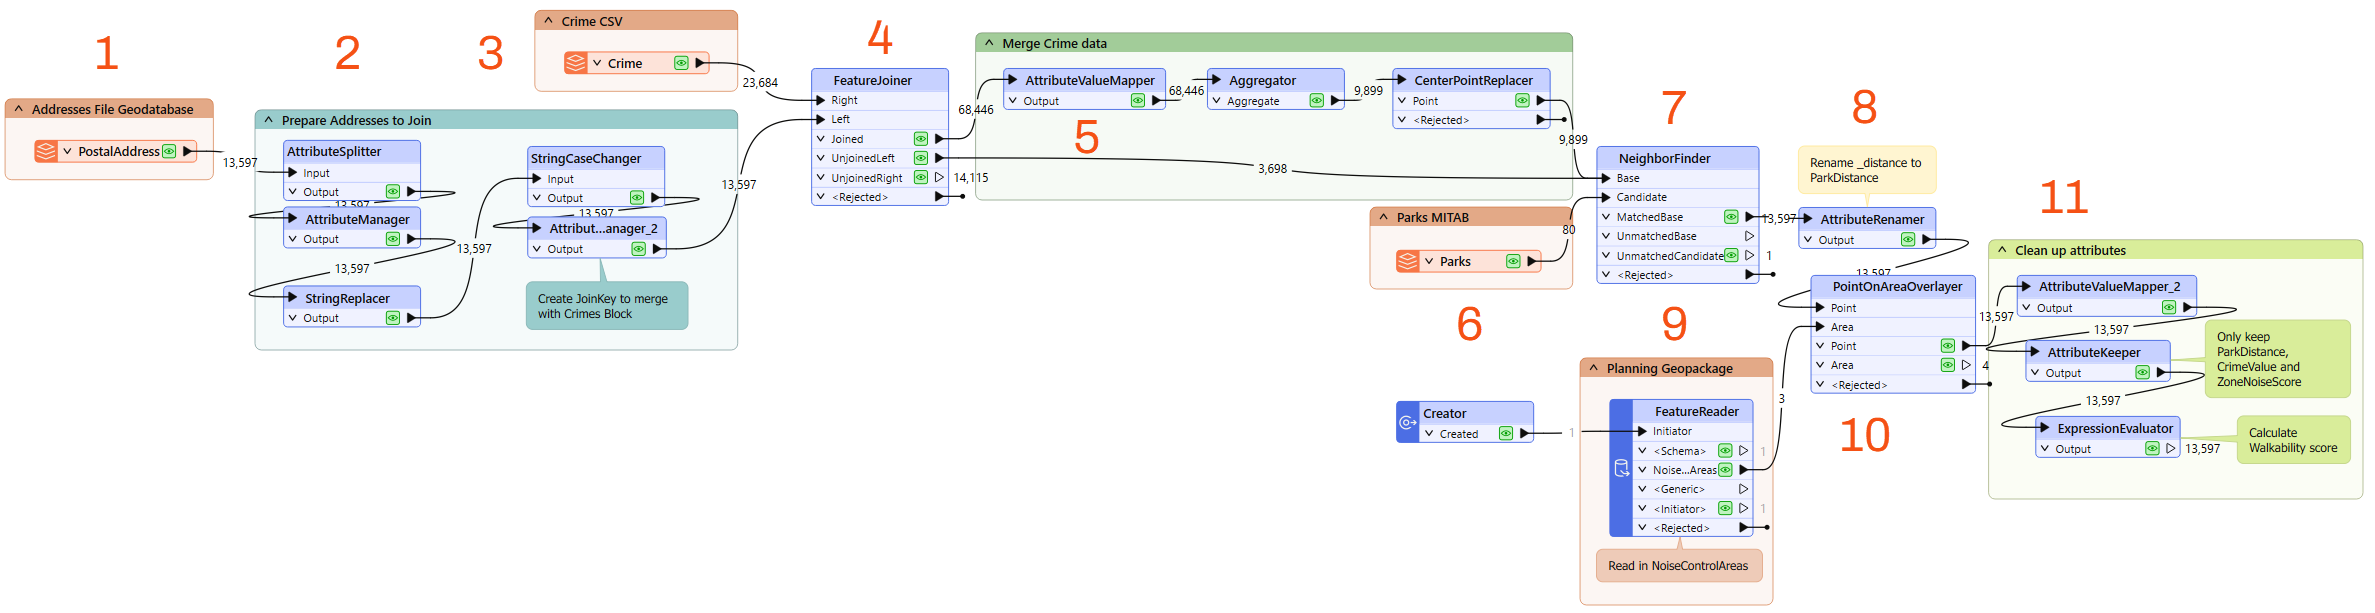This screenshot has width=2375, height=613.
Task: Toggle the NeighborFinder MatchedBase eye icon
Action: [x=1731, y=217]
